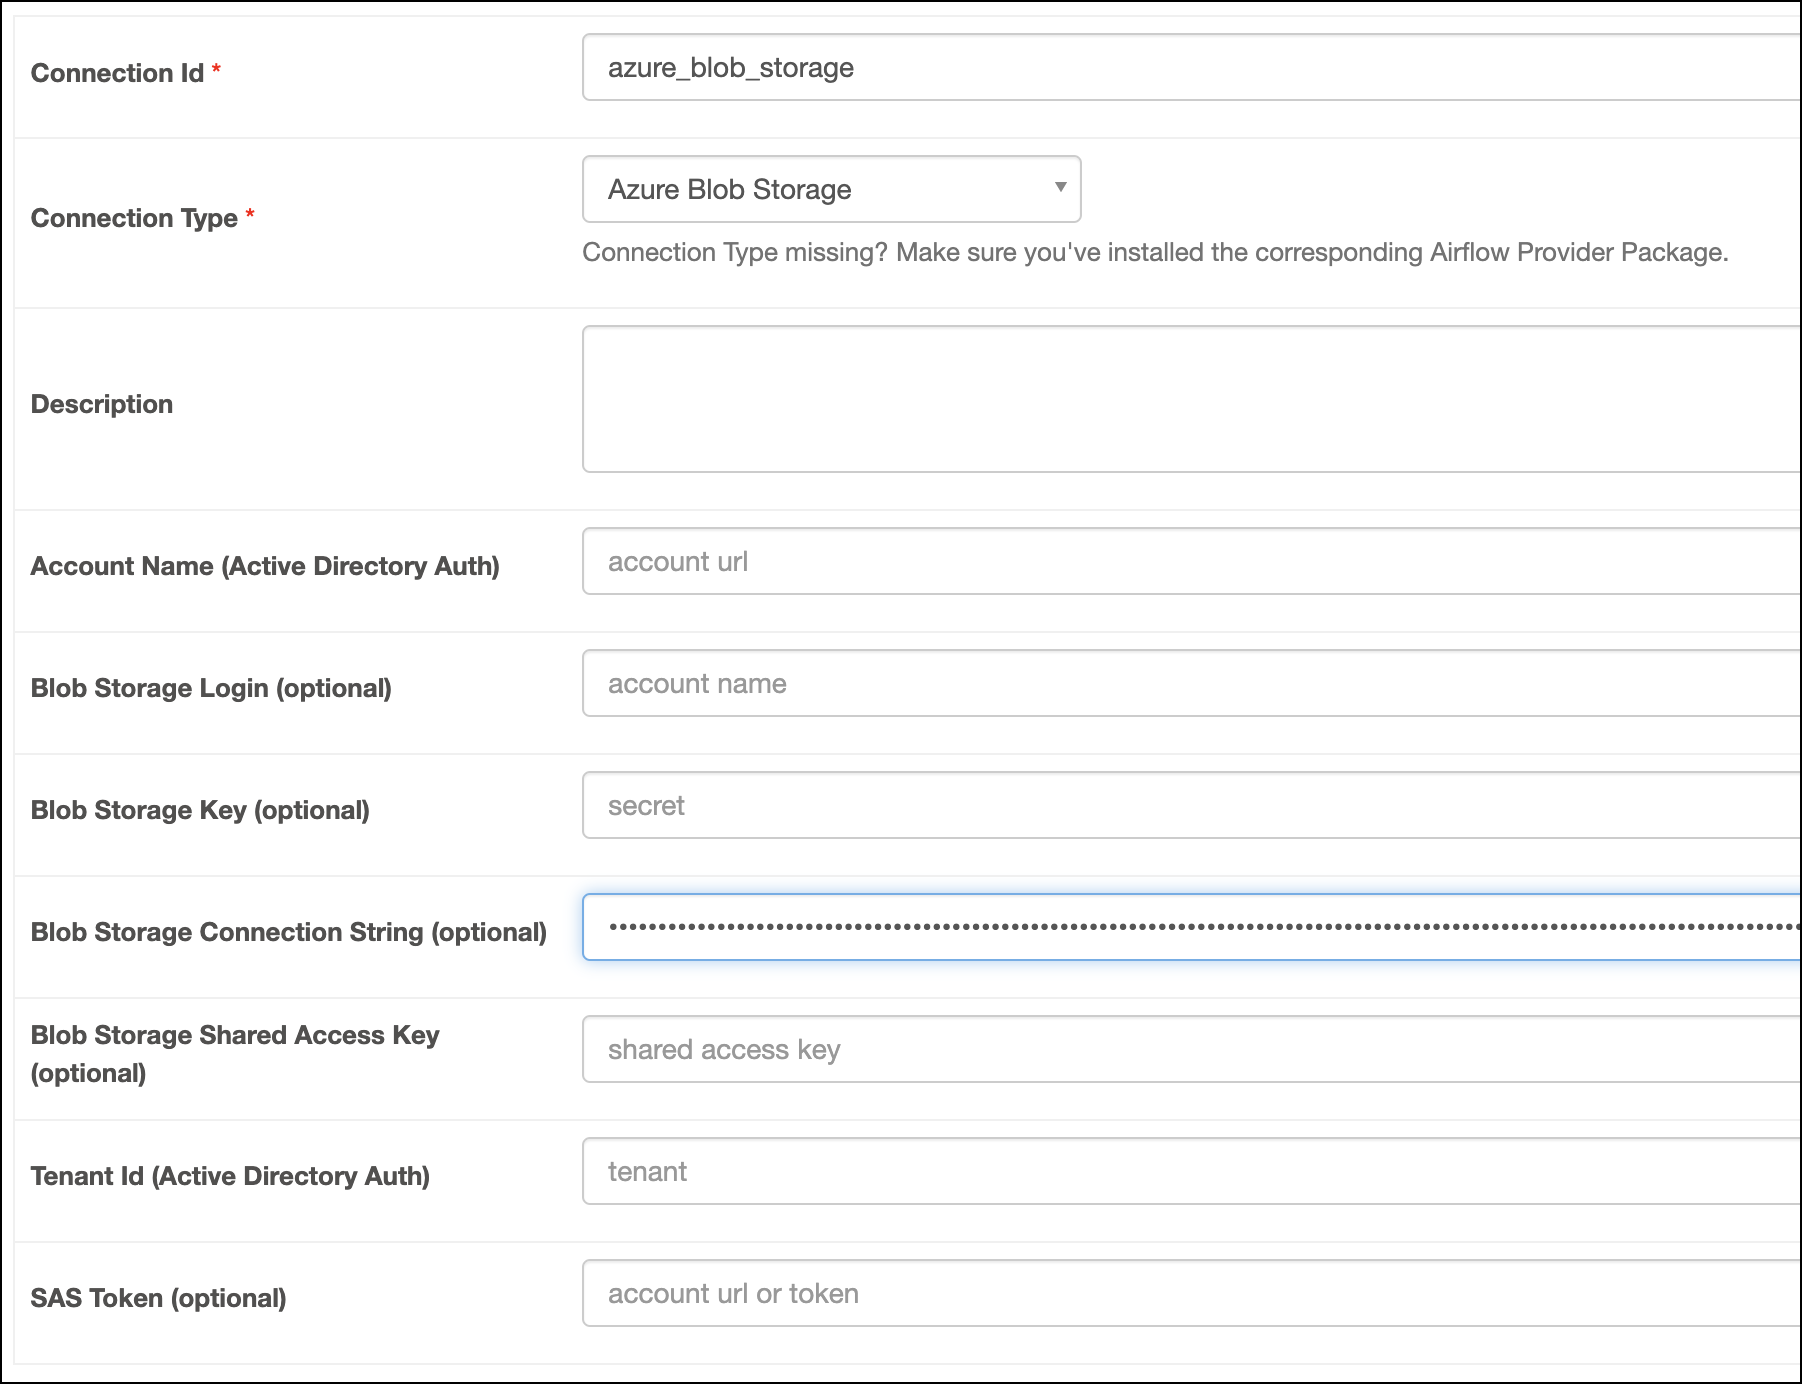The height and width of the screenshot is (1384, 1802).
Task: Click the Airflow Provider Package help text
Action: tap(1154, 253)
